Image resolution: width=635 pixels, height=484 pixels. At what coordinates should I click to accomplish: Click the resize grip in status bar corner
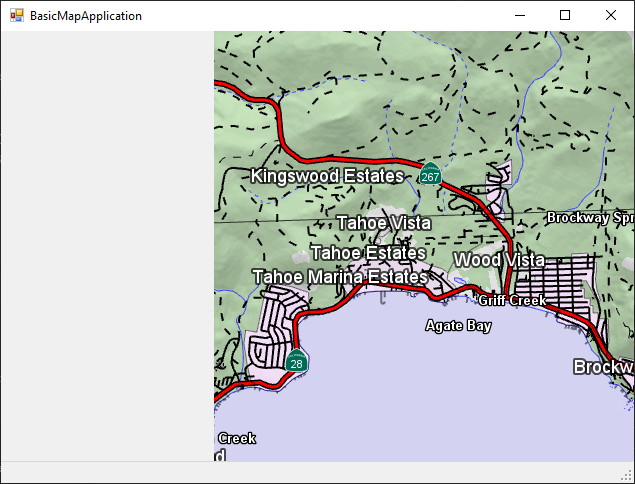[x=627, y=476]
